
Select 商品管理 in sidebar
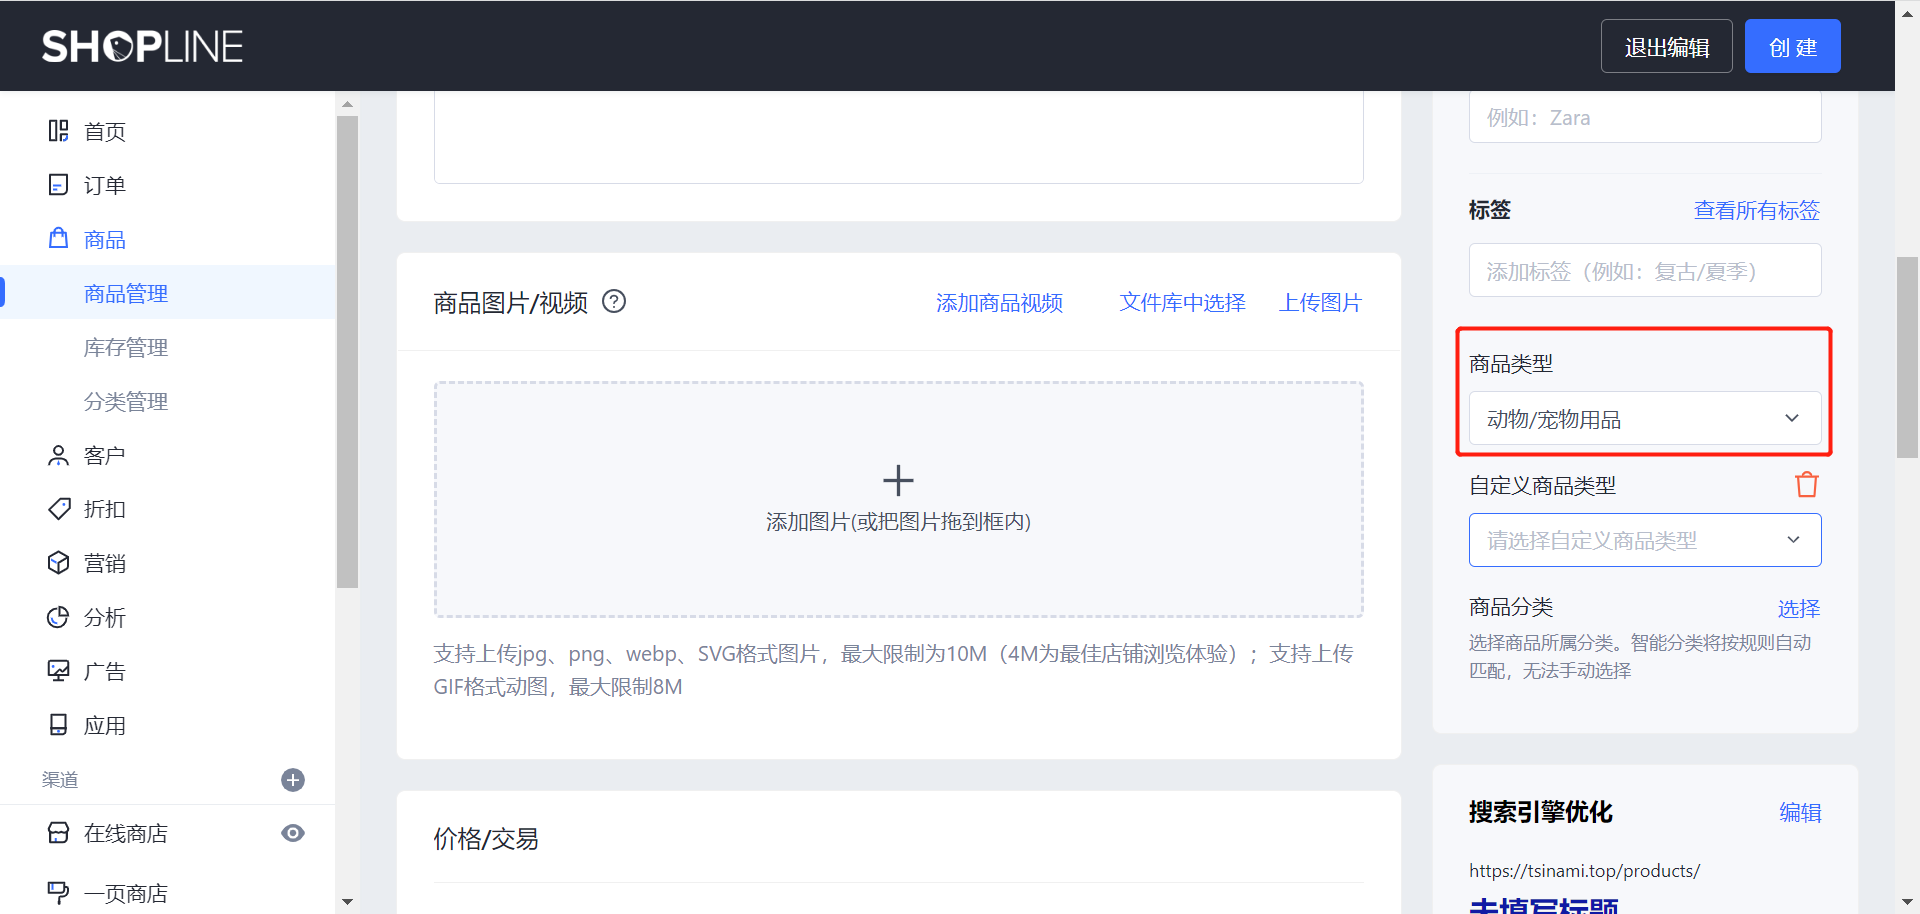(126, 293)
